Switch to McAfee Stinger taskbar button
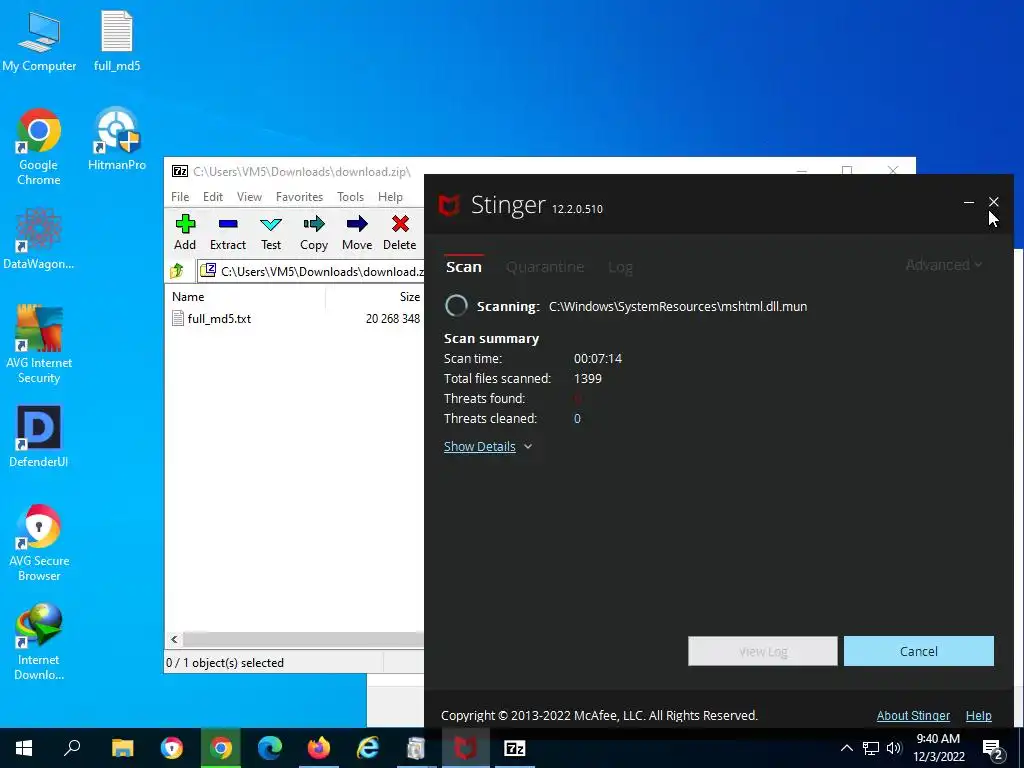Viewport: 1024px width, 768px height. 465,748
